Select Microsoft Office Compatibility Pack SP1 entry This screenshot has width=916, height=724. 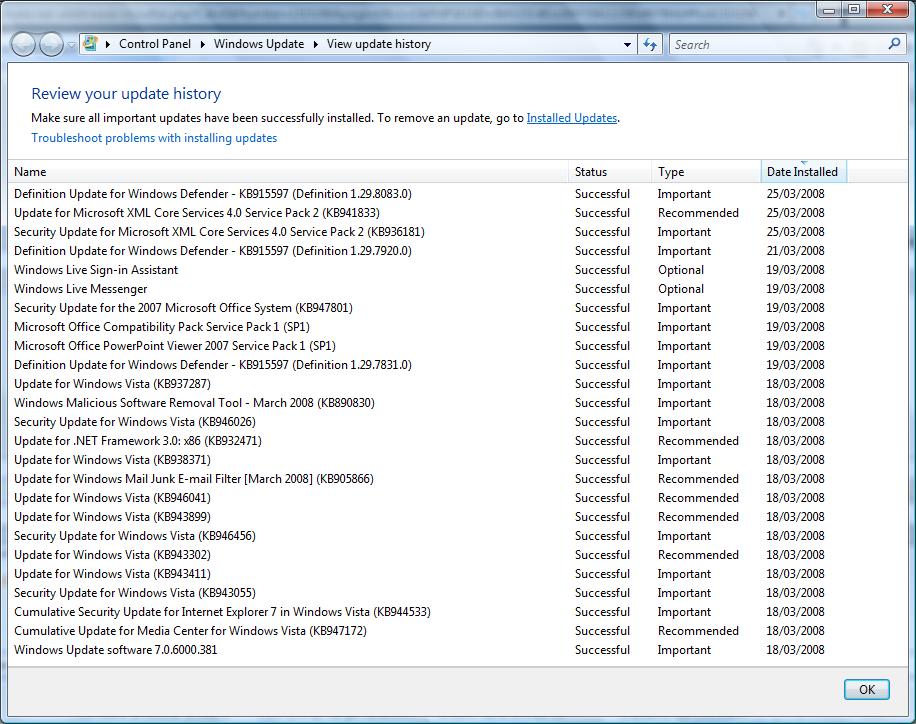[x=162, y=327]
